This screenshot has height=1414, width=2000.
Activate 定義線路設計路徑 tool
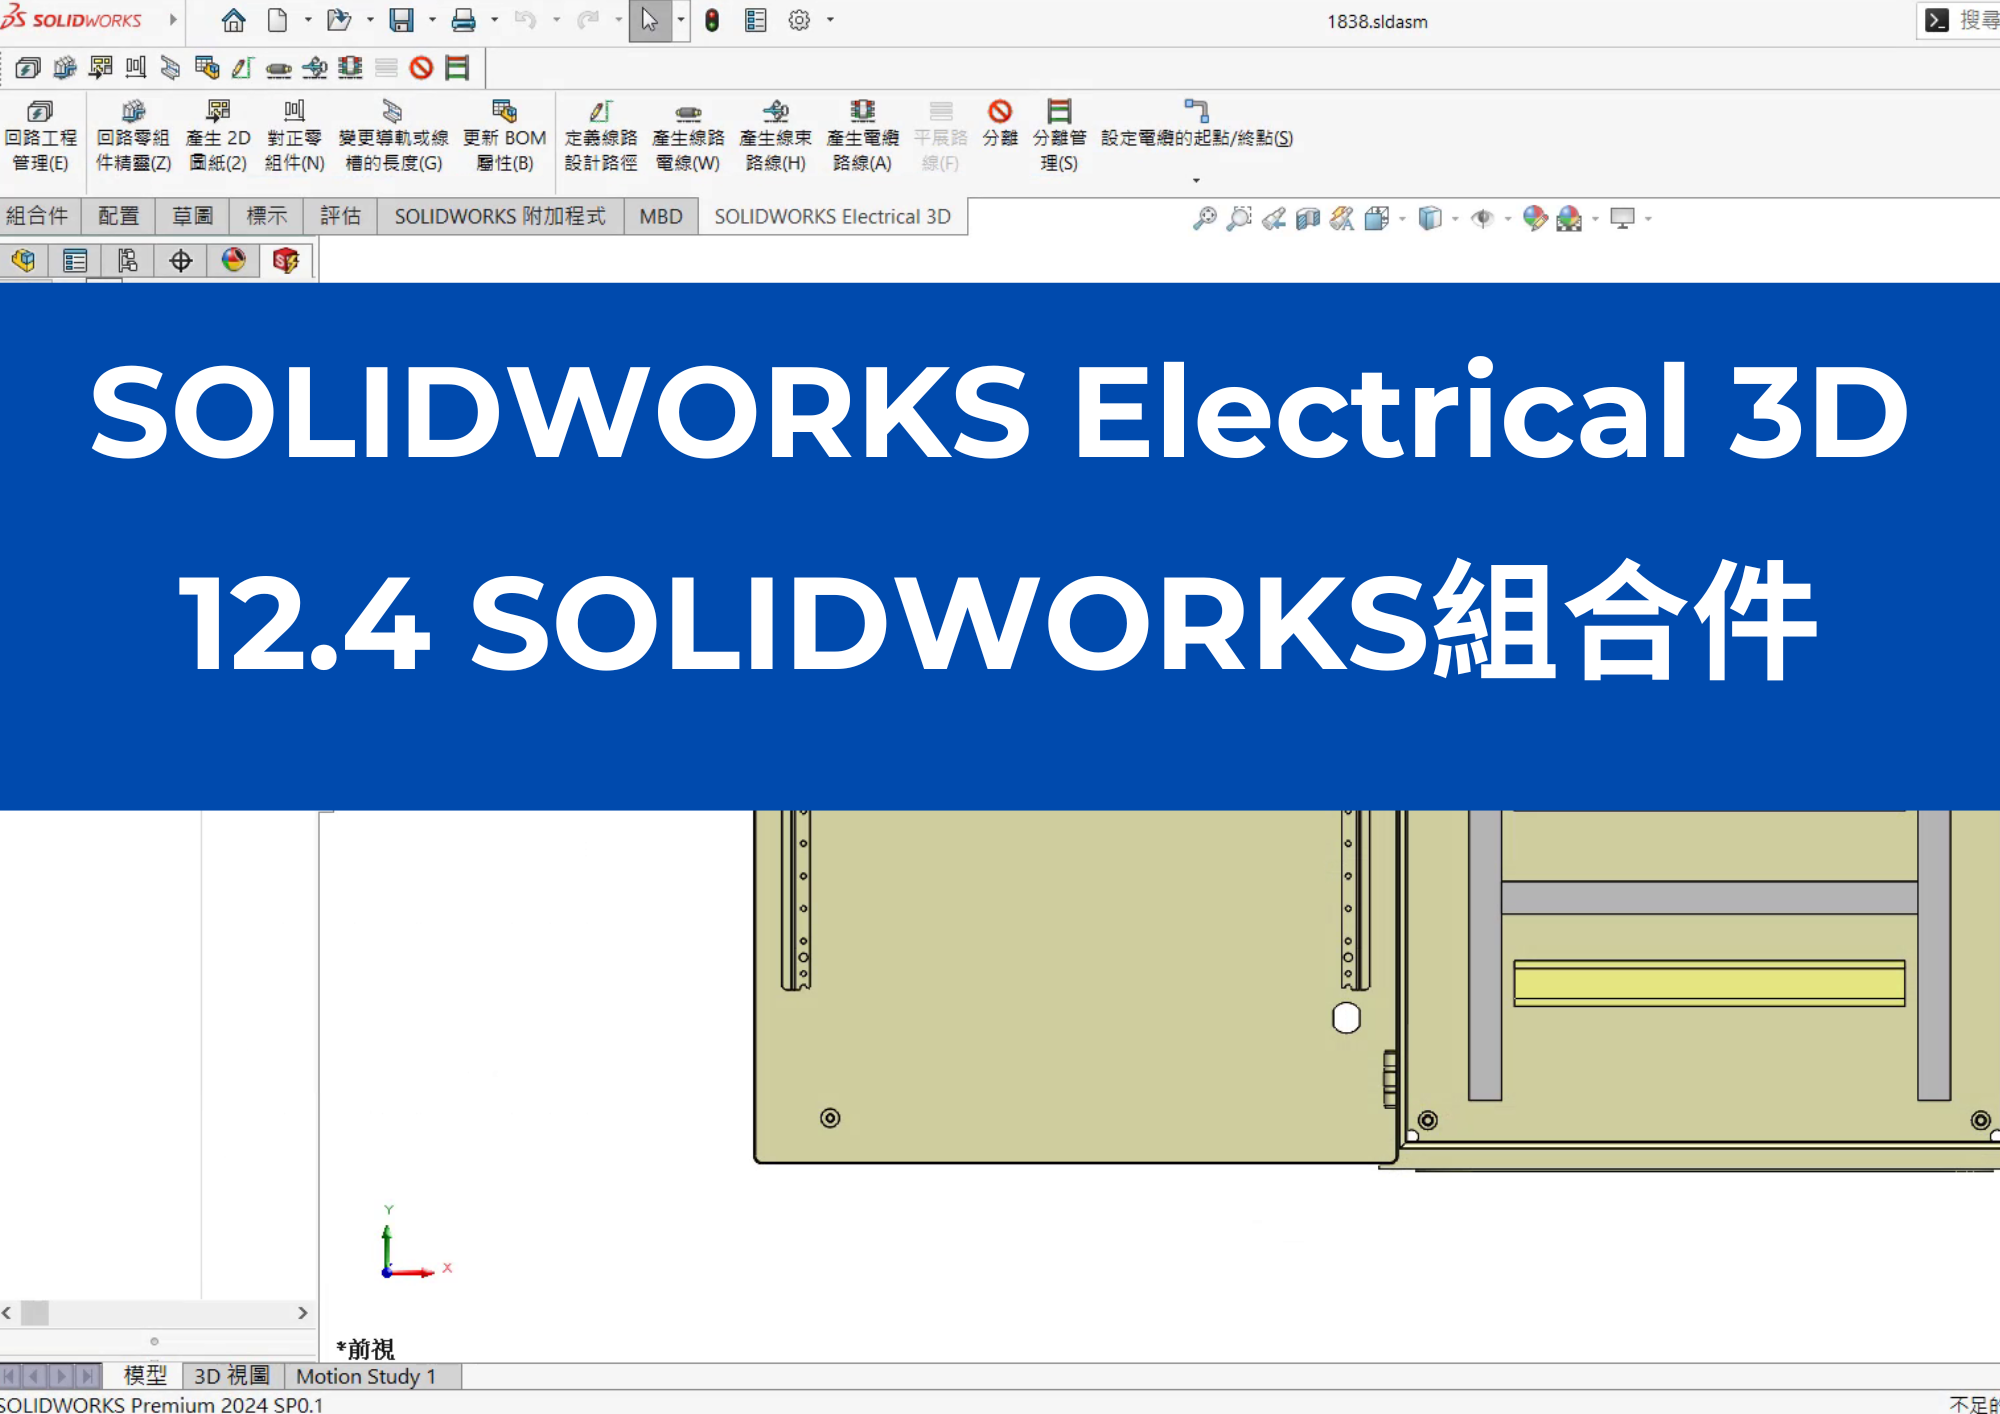[x=599, y=135]
